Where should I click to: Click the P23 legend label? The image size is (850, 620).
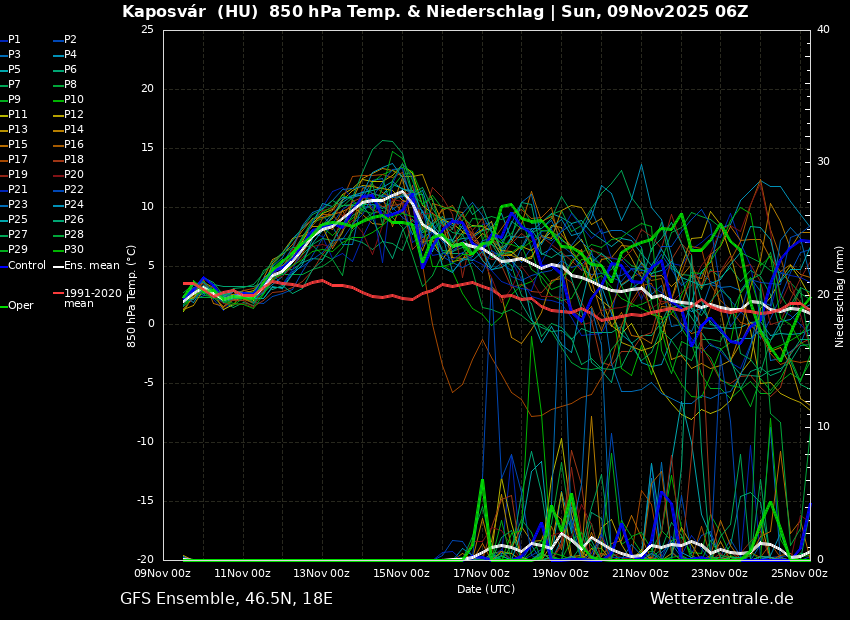tap(18, 205)
